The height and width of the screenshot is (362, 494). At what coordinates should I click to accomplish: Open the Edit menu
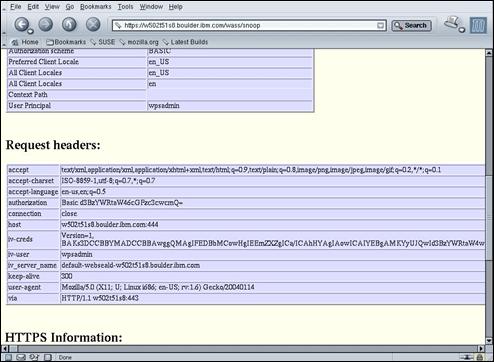(33, 7)
